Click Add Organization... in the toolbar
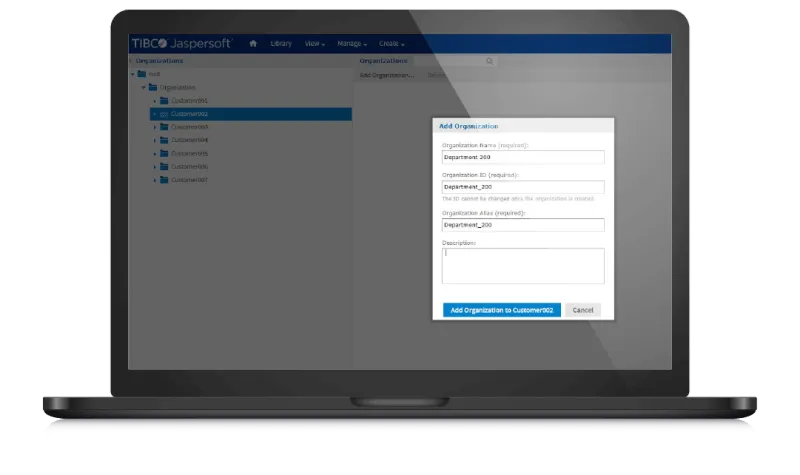This screenshot has width=800, height=475. (x=387, y=75)
